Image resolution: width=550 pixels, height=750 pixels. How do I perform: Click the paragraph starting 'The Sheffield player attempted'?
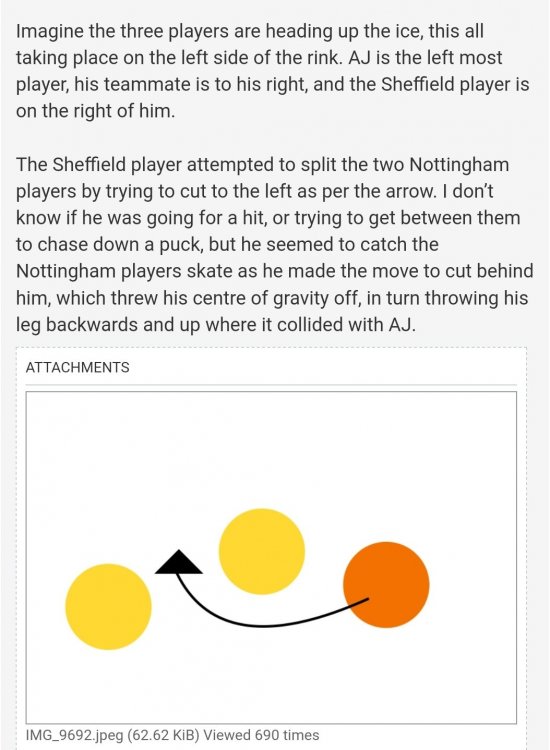[274, 244]
